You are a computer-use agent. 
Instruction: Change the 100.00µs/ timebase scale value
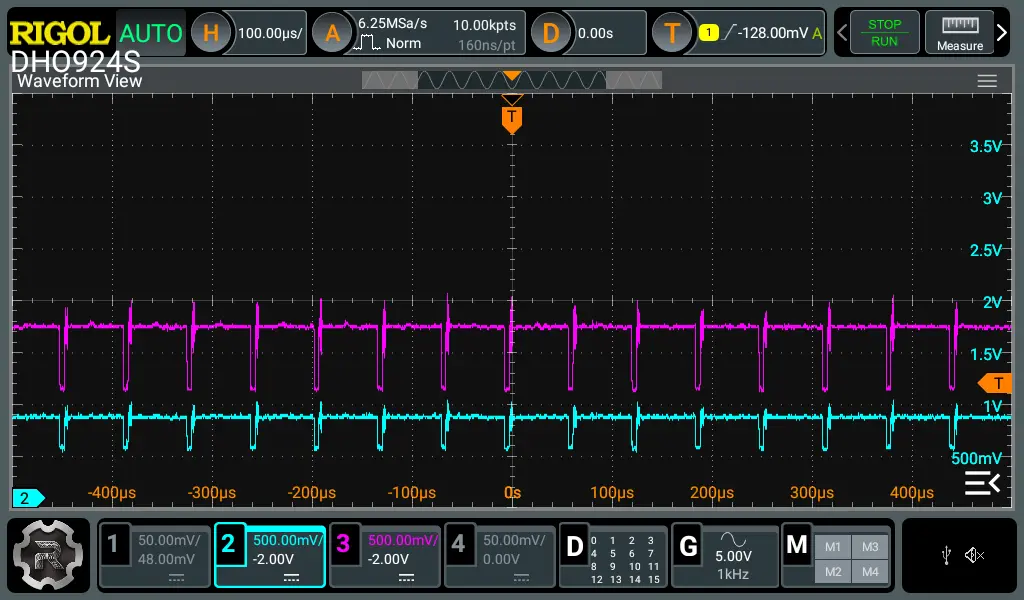(270, 33)
